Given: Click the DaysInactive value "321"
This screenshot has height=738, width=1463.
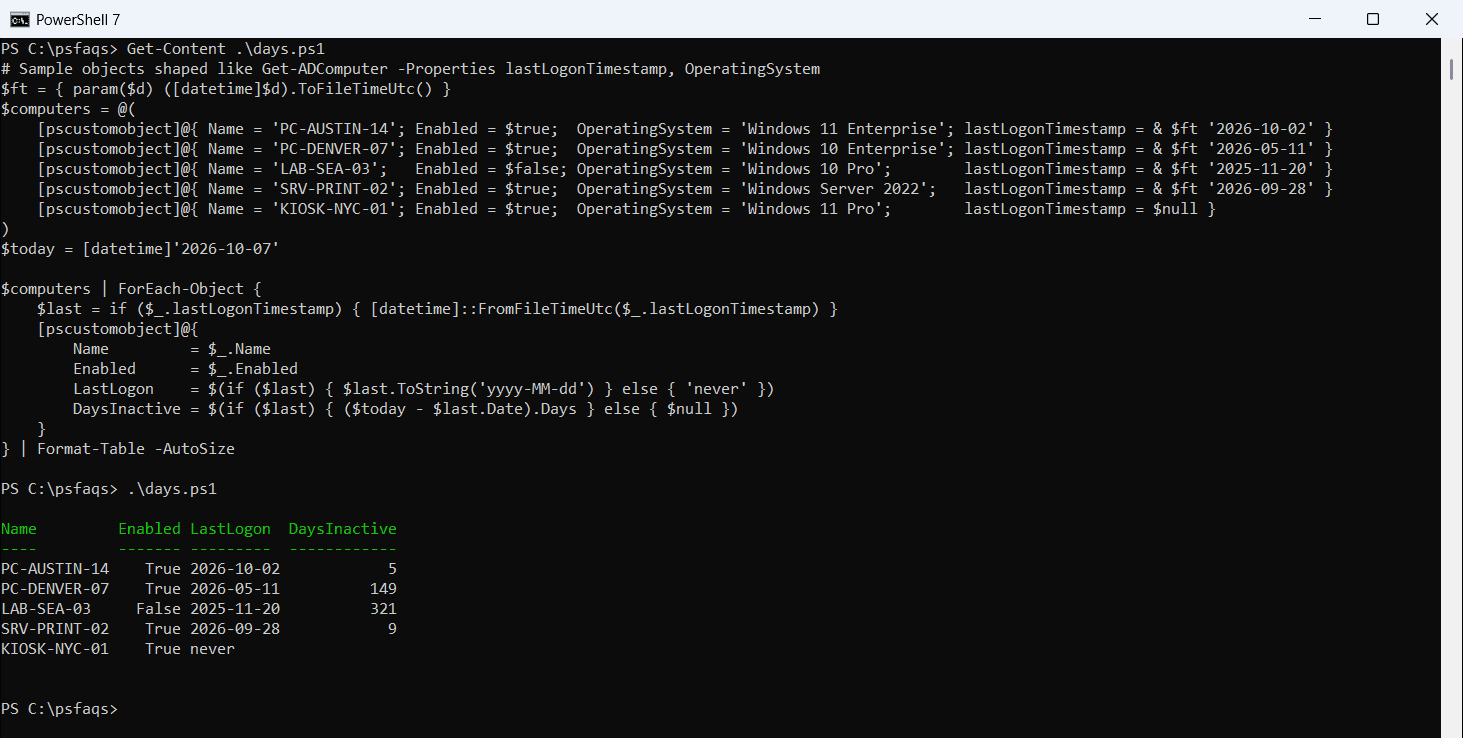Looking at the screenshot, I should point(383,609).
